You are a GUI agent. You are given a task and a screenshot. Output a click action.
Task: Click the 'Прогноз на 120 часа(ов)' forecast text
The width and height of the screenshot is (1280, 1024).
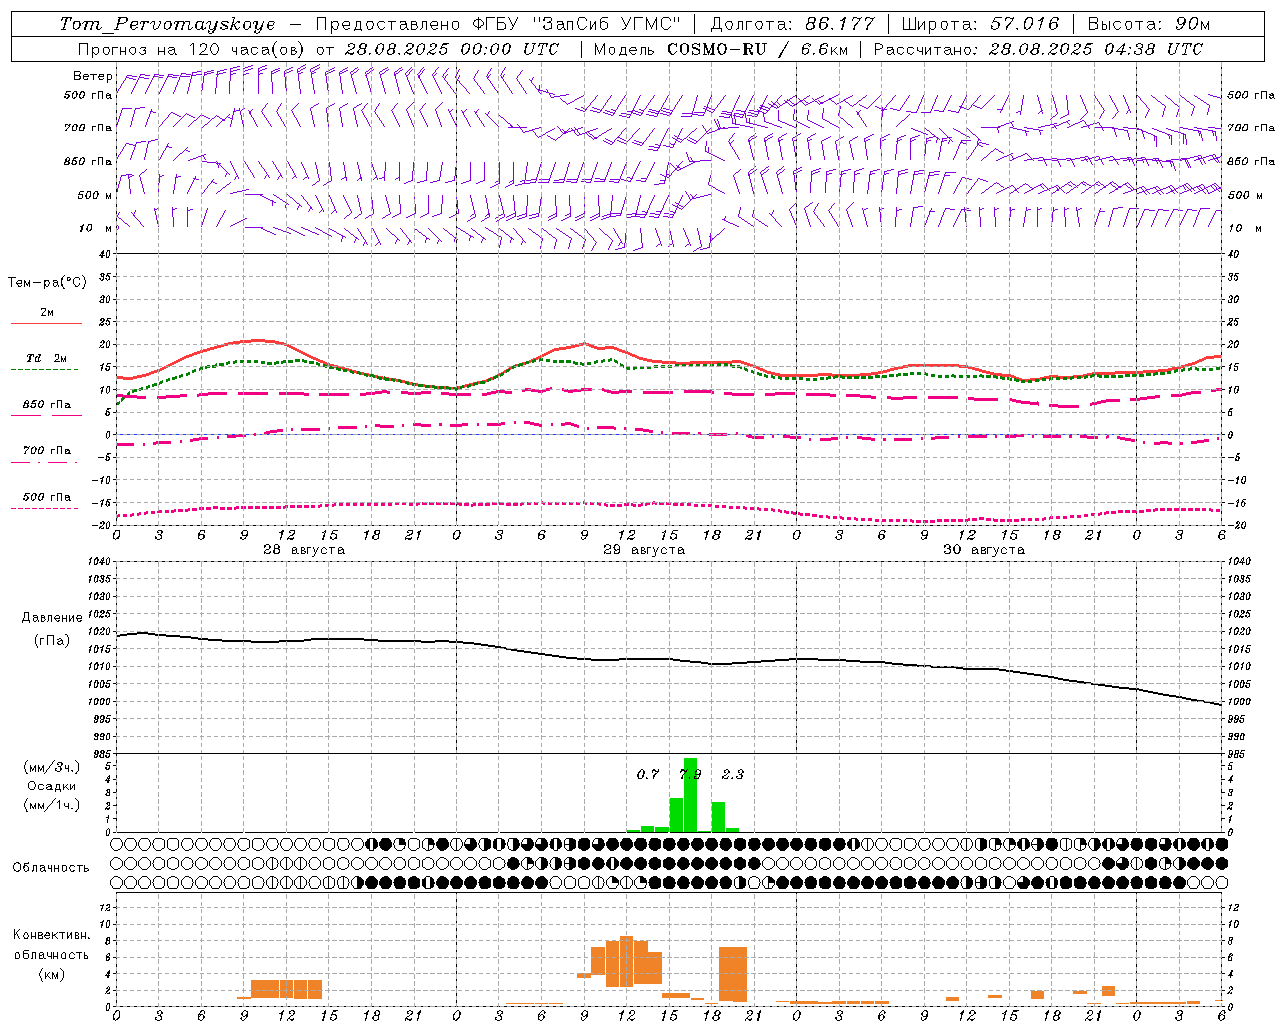click(192, 49)
